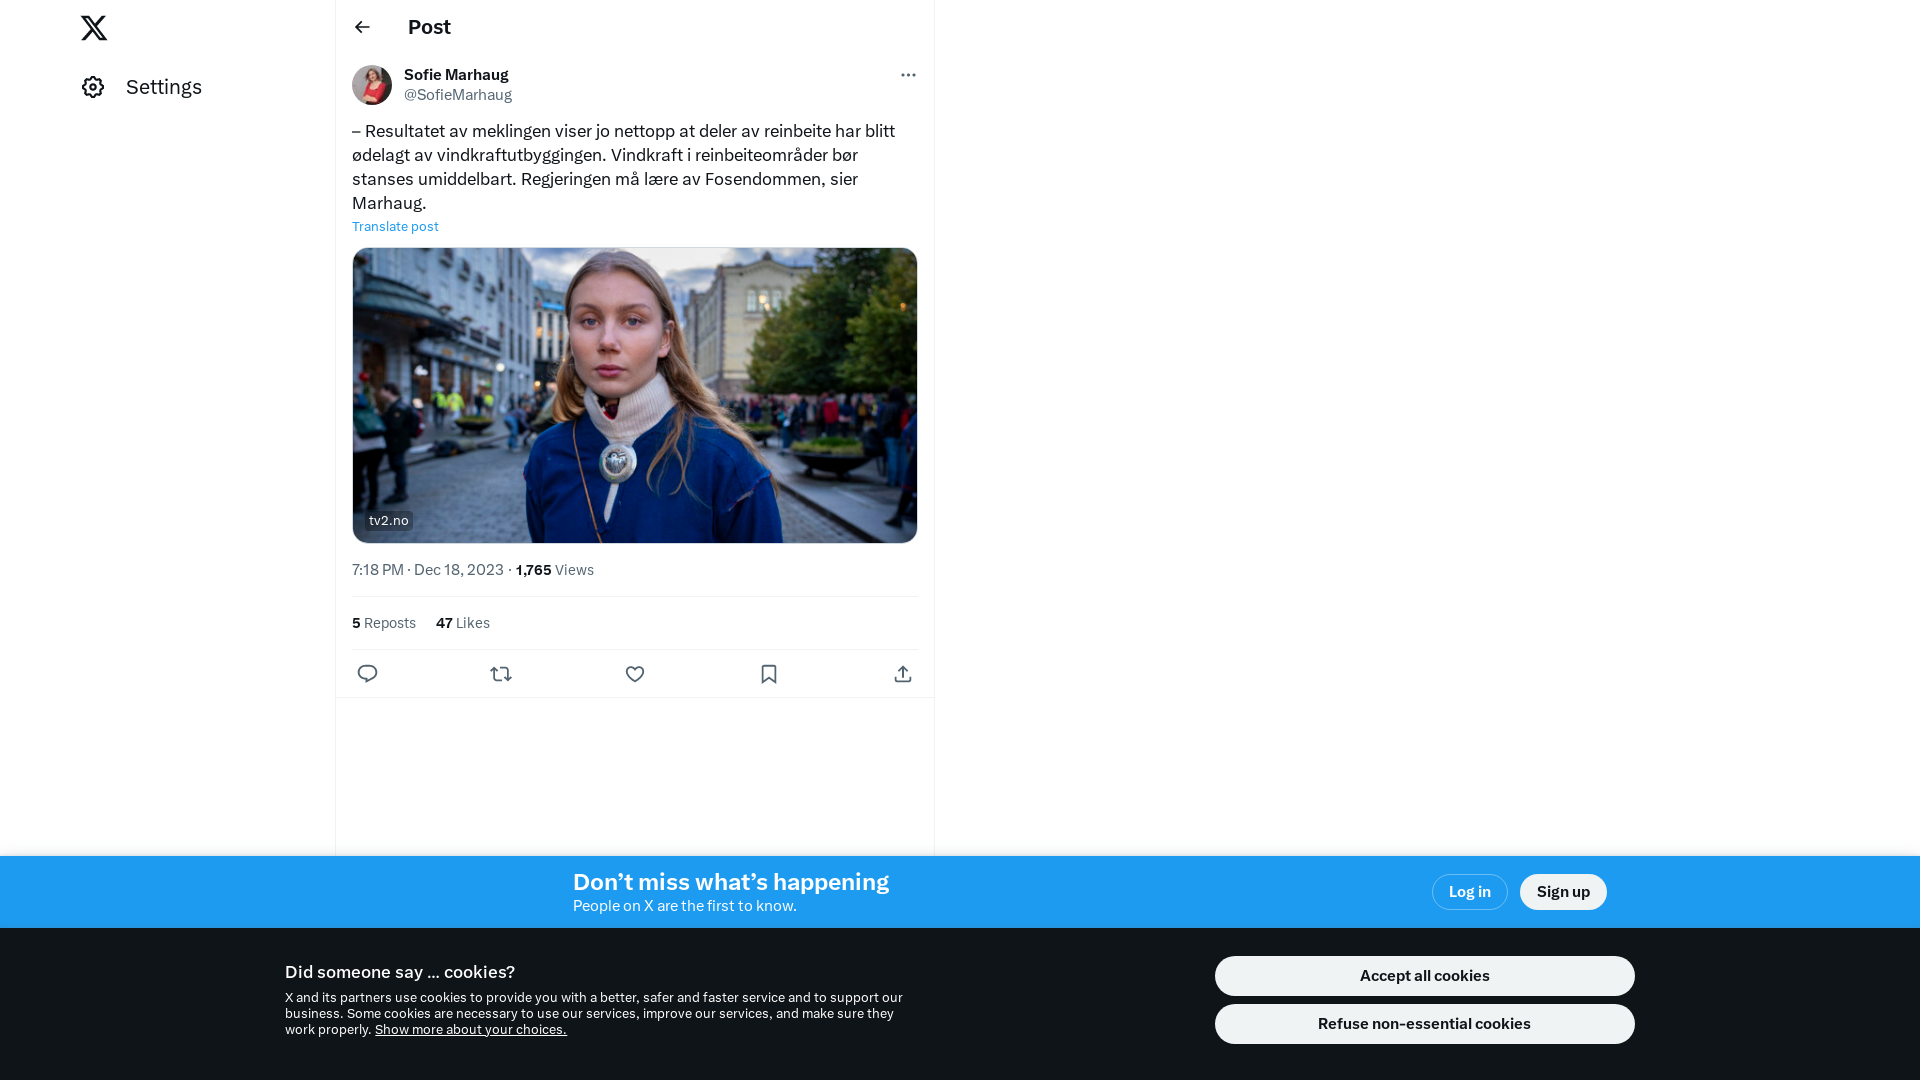Click the share upload icon
1920x1080 pixels.
coord(903,674)
